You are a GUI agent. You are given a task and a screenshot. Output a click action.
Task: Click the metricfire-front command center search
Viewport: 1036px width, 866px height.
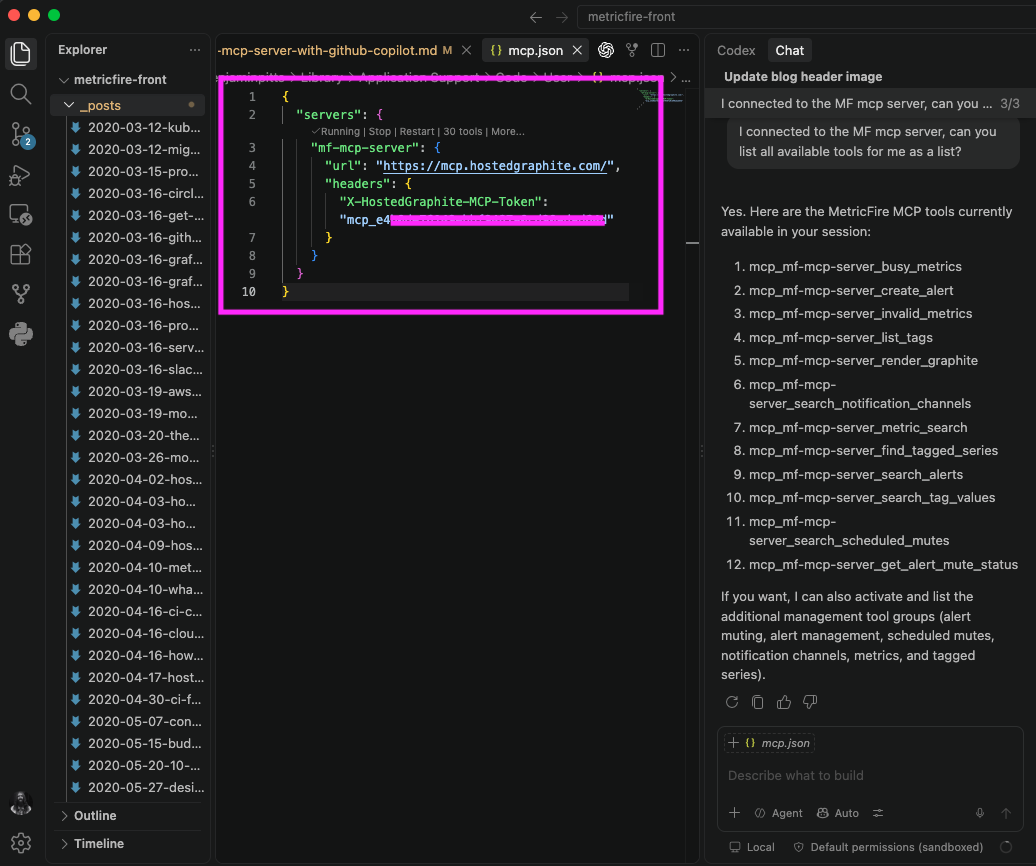tap(806, 17)
